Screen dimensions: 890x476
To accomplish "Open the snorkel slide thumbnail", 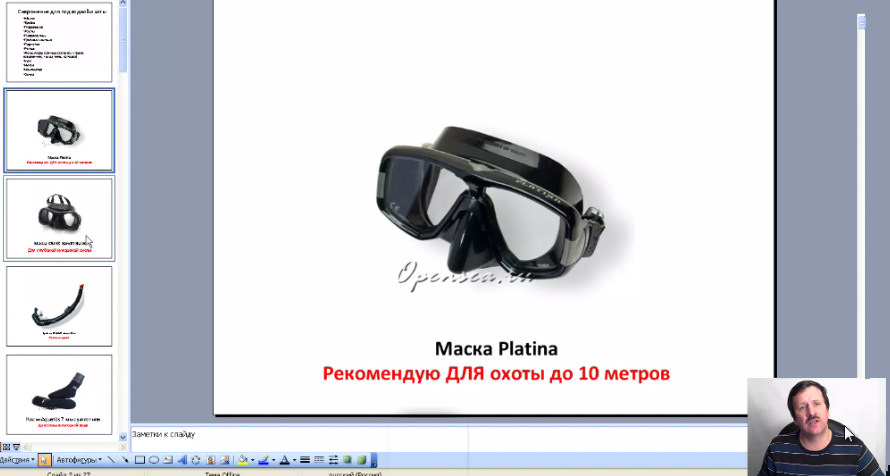I will (x=59, y=306).
